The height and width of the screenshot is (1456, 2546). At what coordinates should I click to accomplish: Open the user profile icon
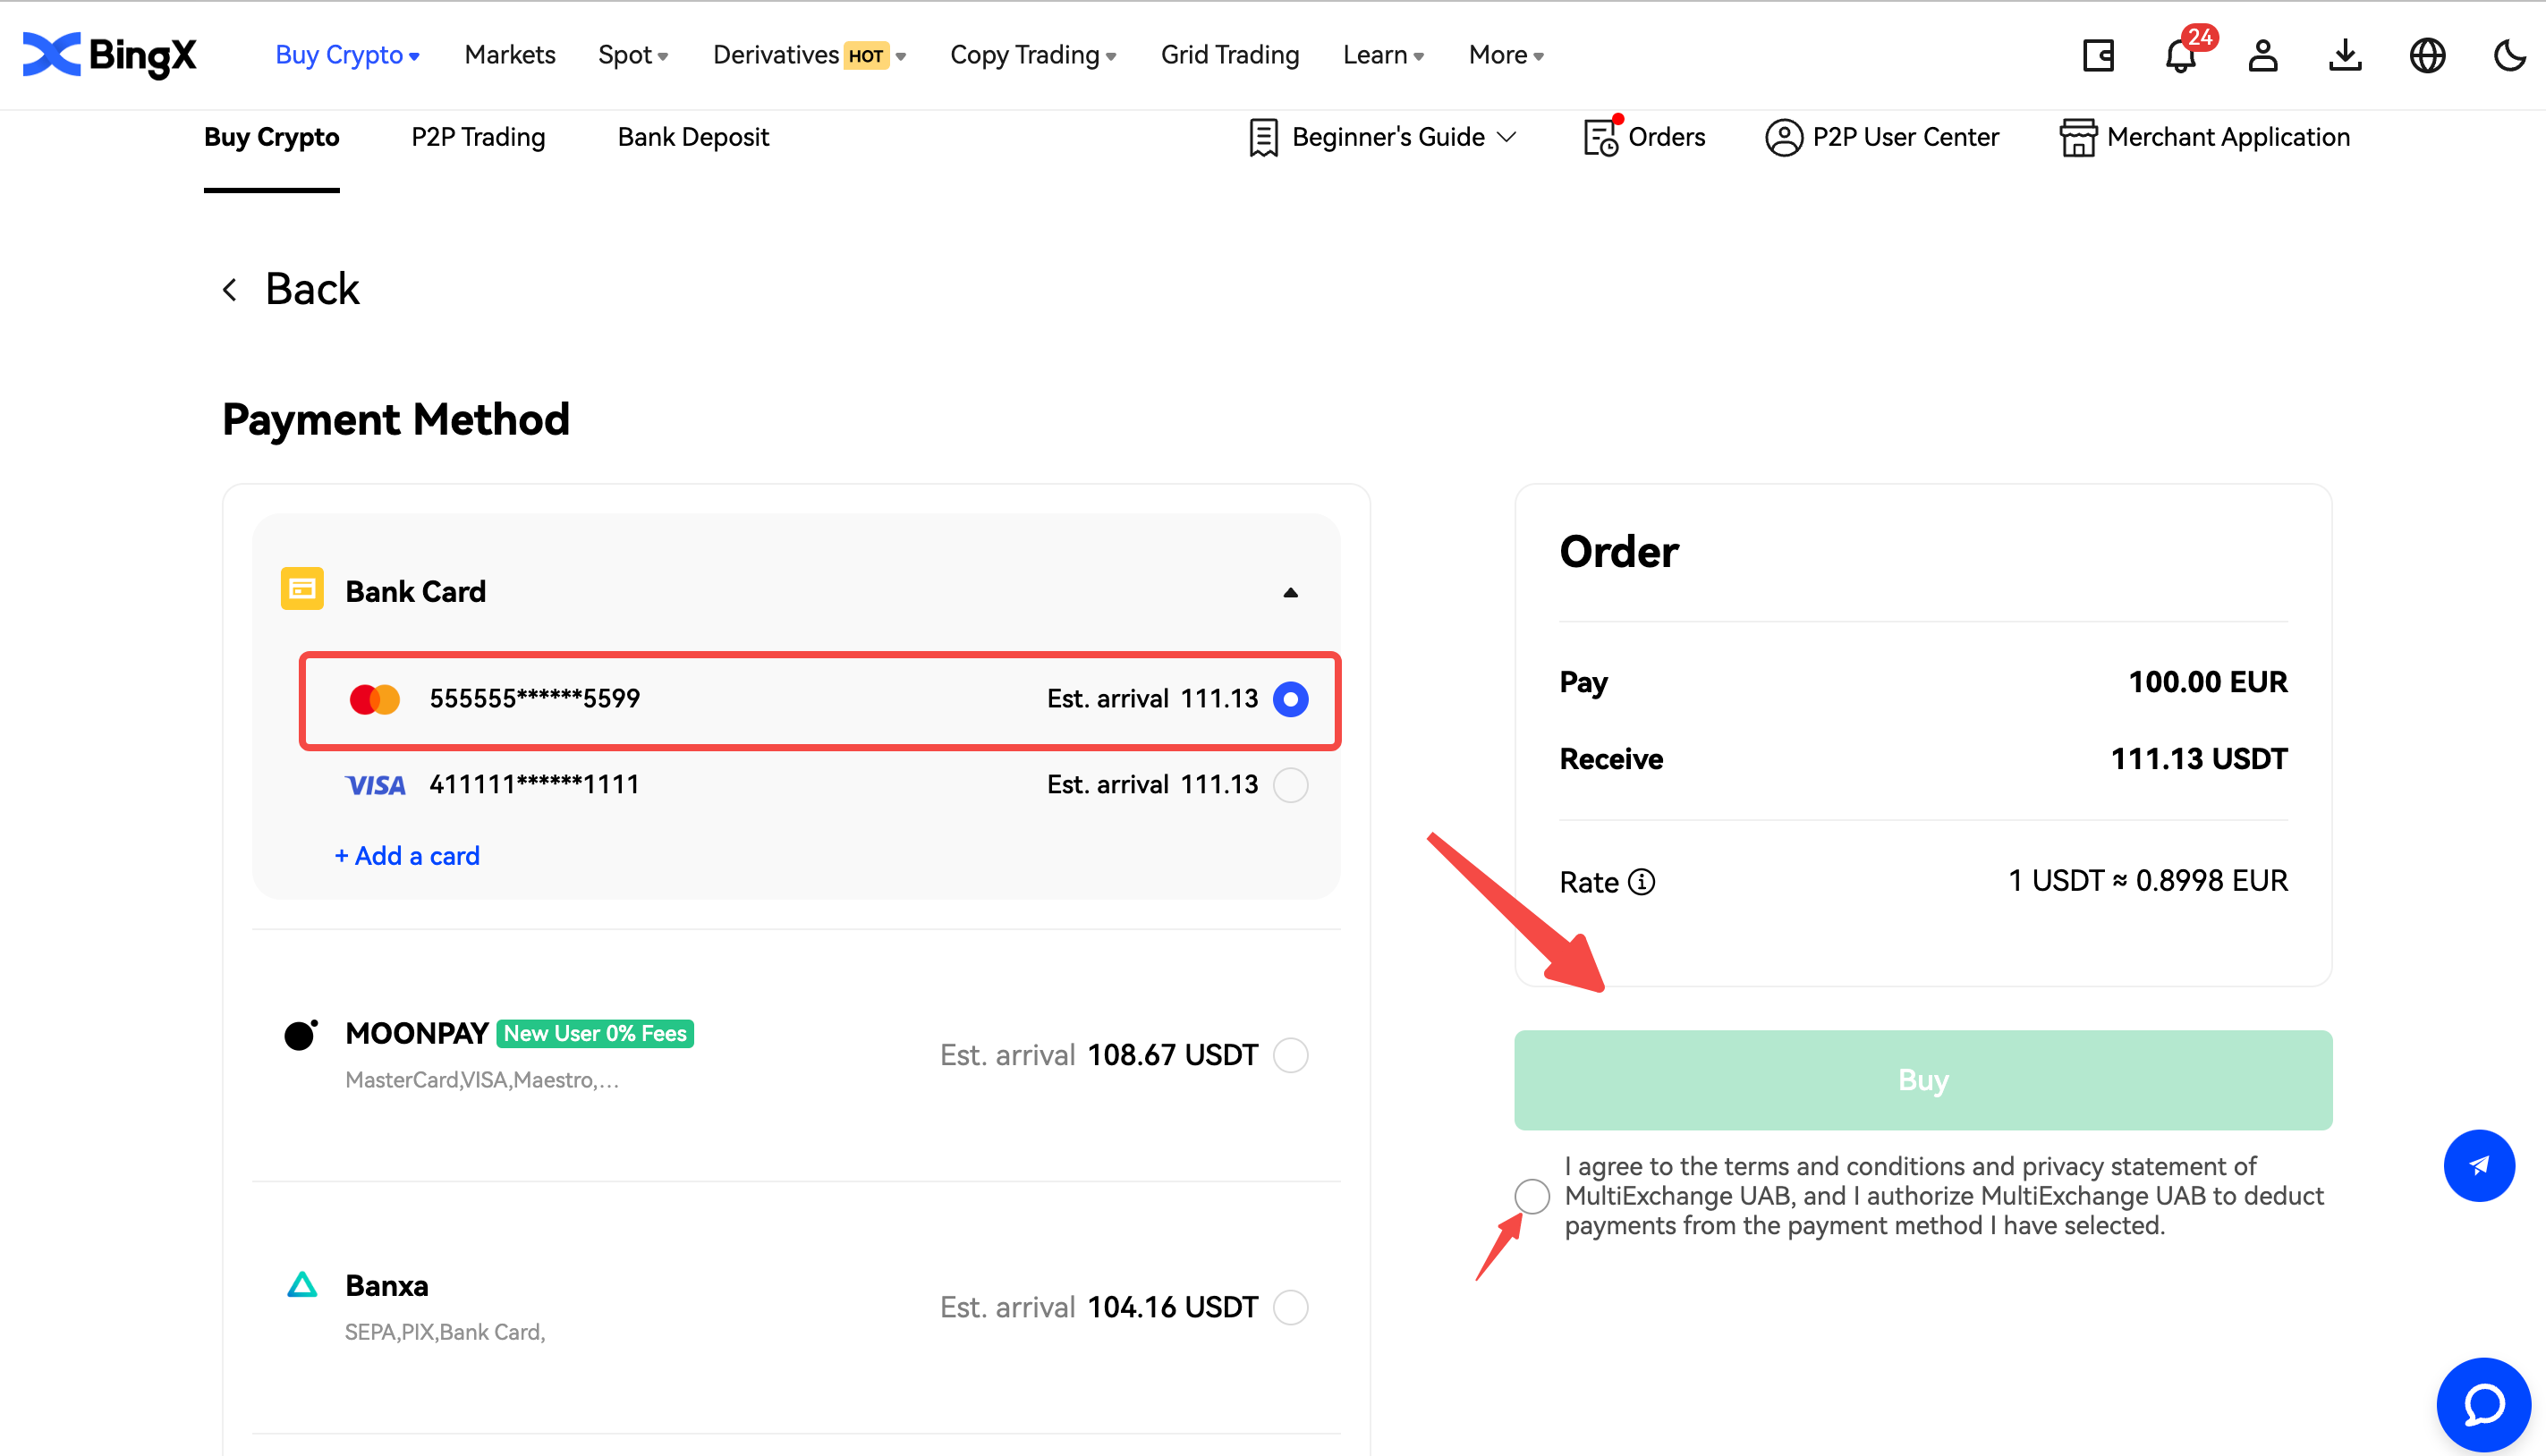point(2262,55)
